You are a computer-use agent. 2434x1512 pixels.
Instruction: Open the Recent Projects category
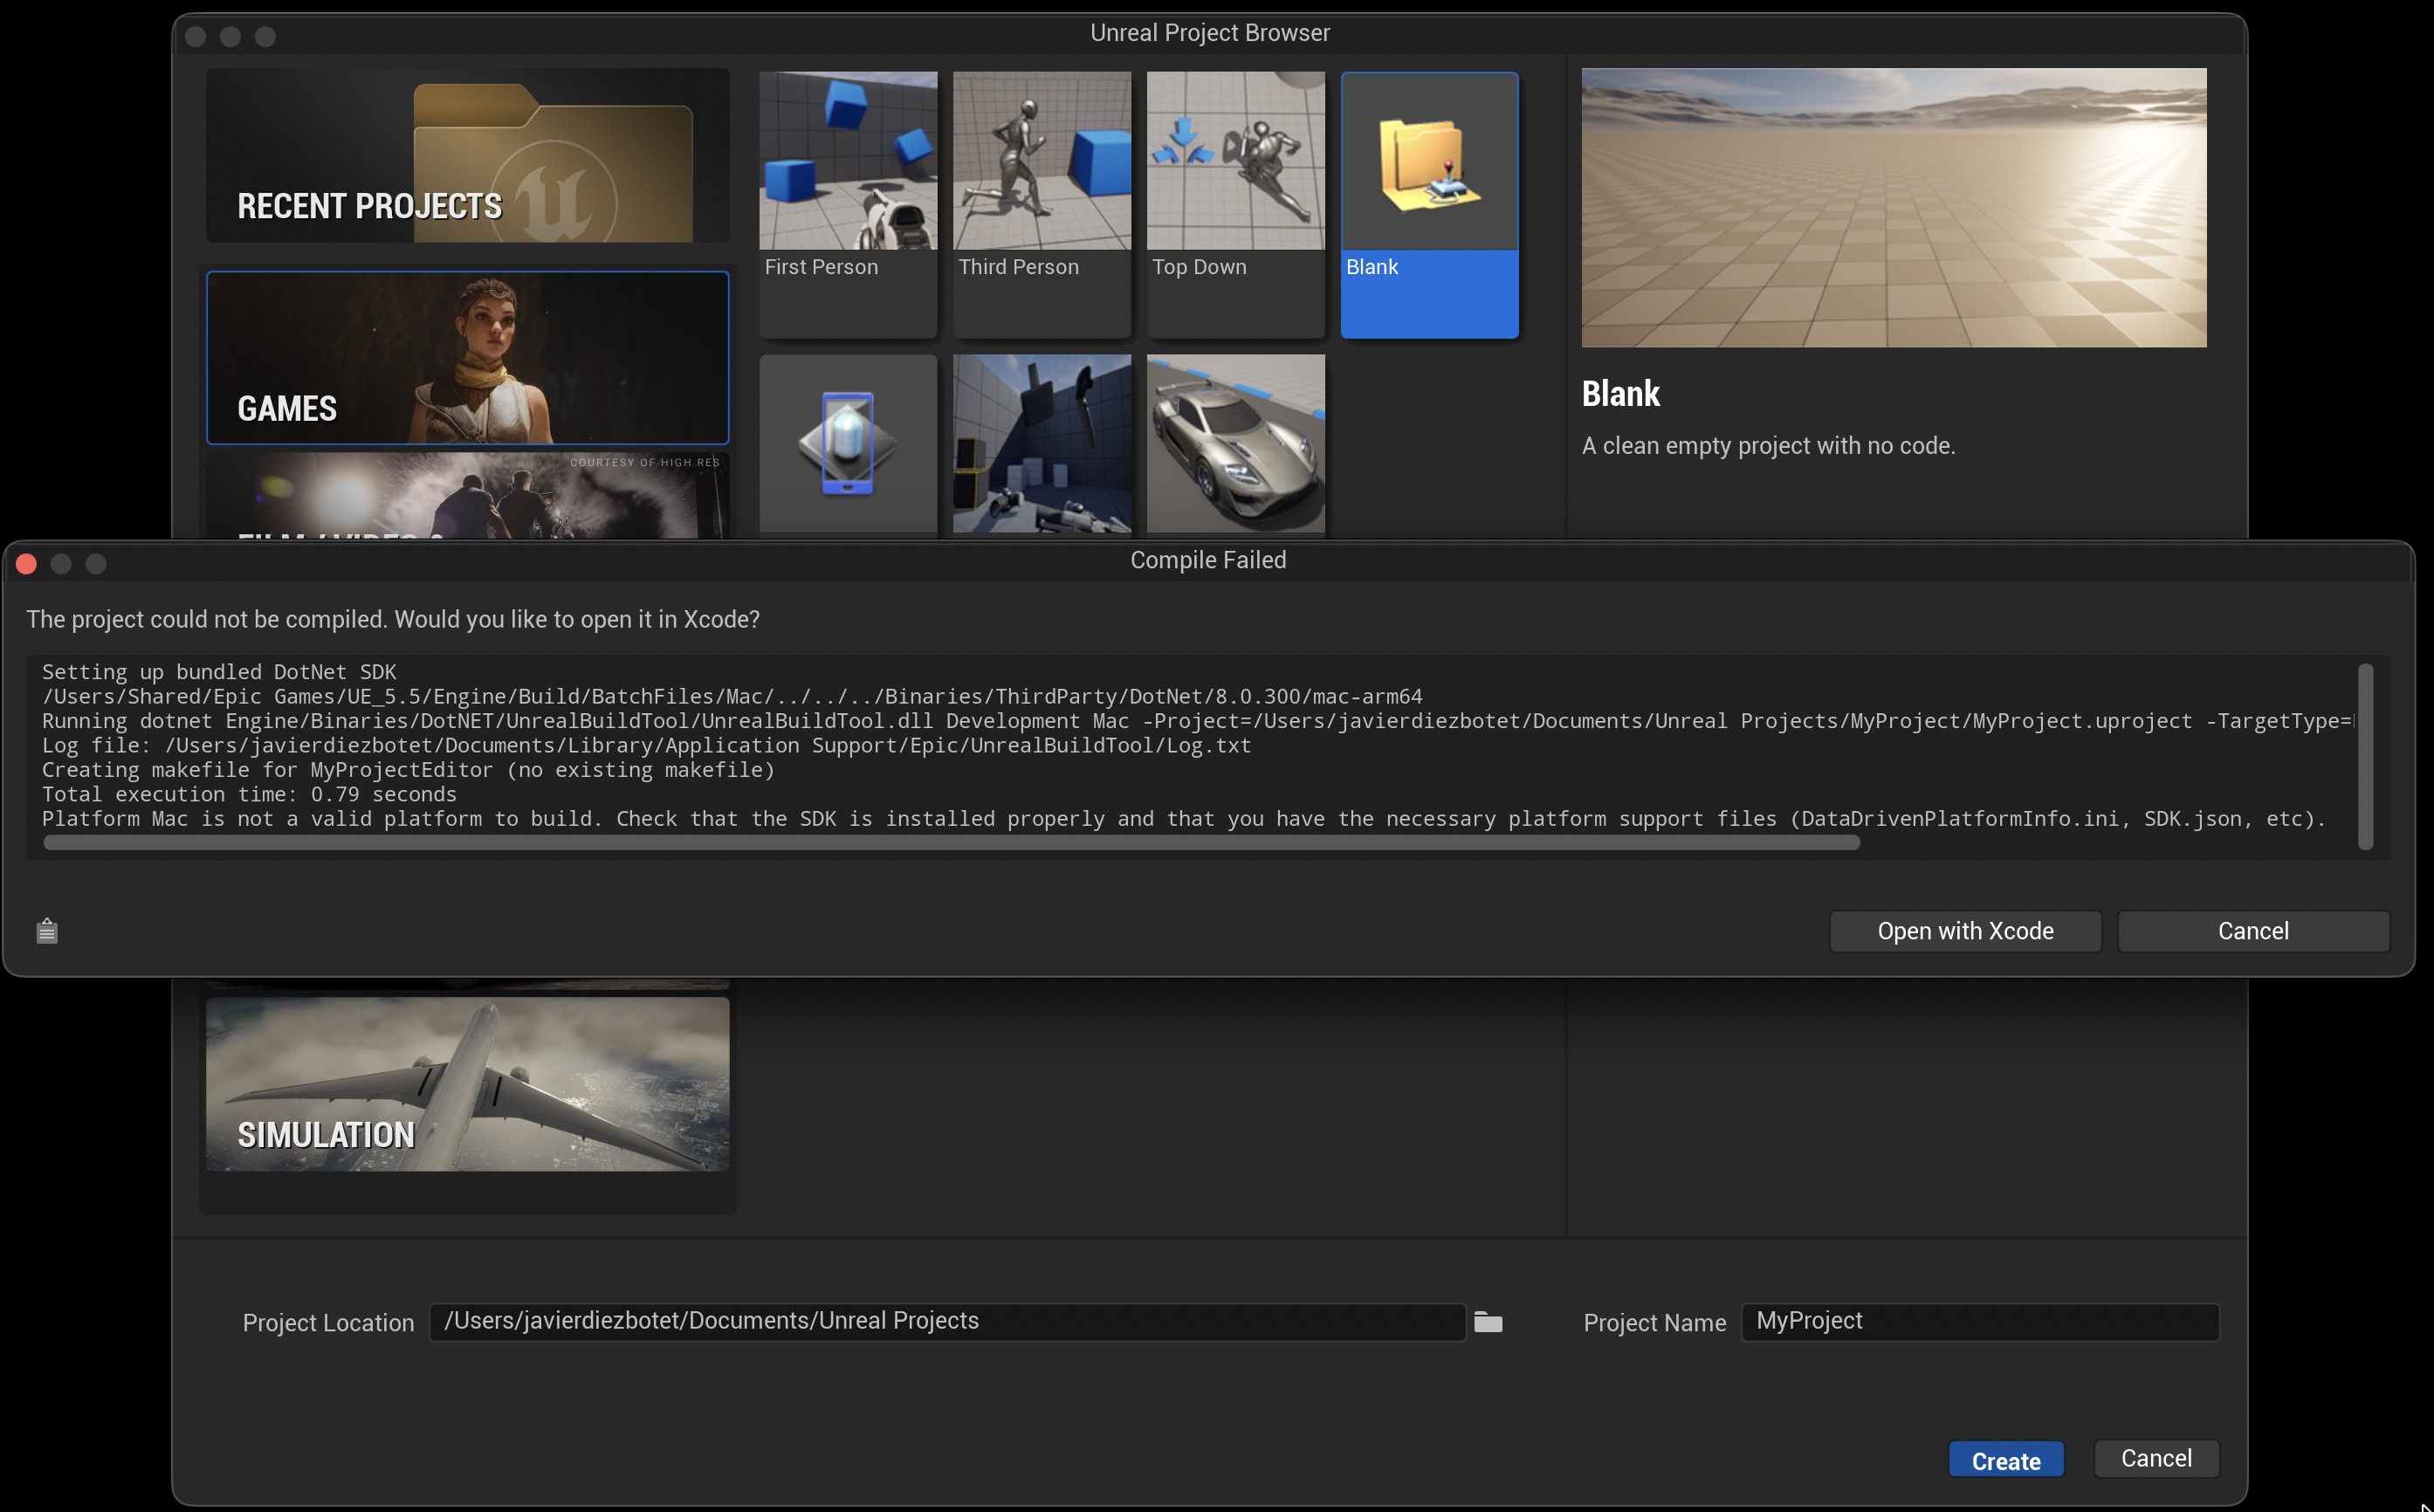click(x=467, y=155)
